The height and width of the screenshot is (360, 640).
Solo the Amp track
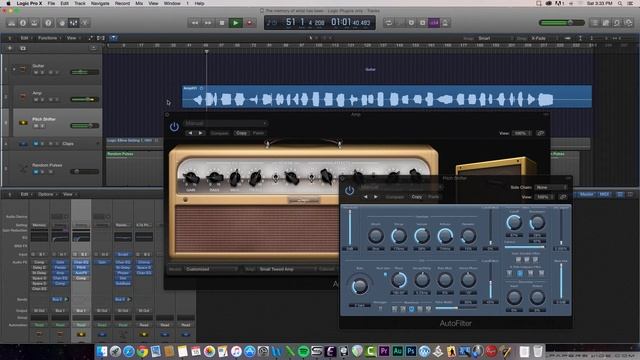(42, 99)
